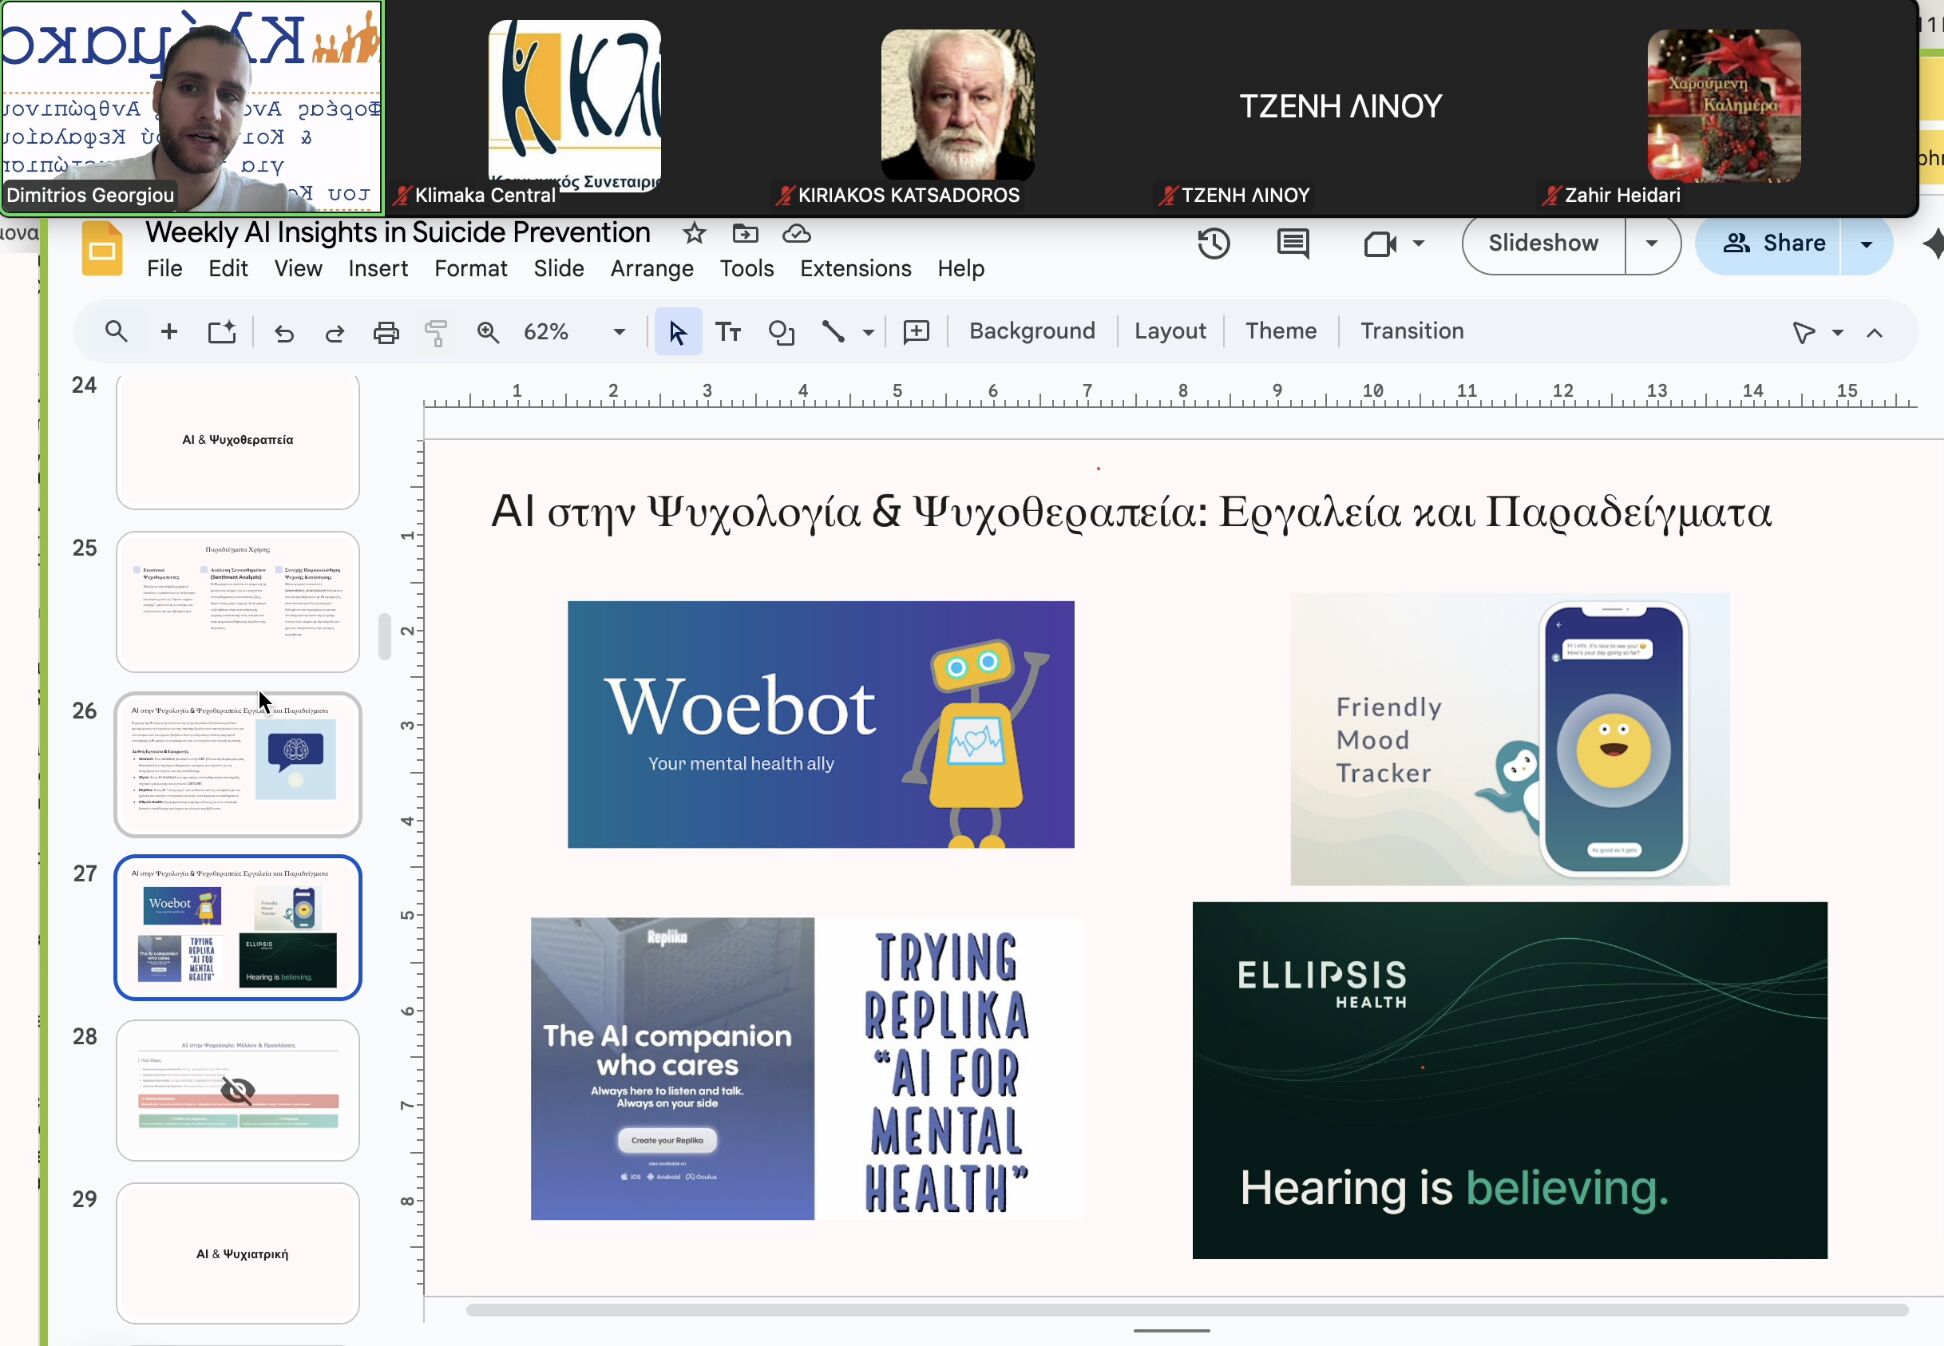Insert a text box
The width and height of the screenshot is (1944, 1346).
pos(729,332)
